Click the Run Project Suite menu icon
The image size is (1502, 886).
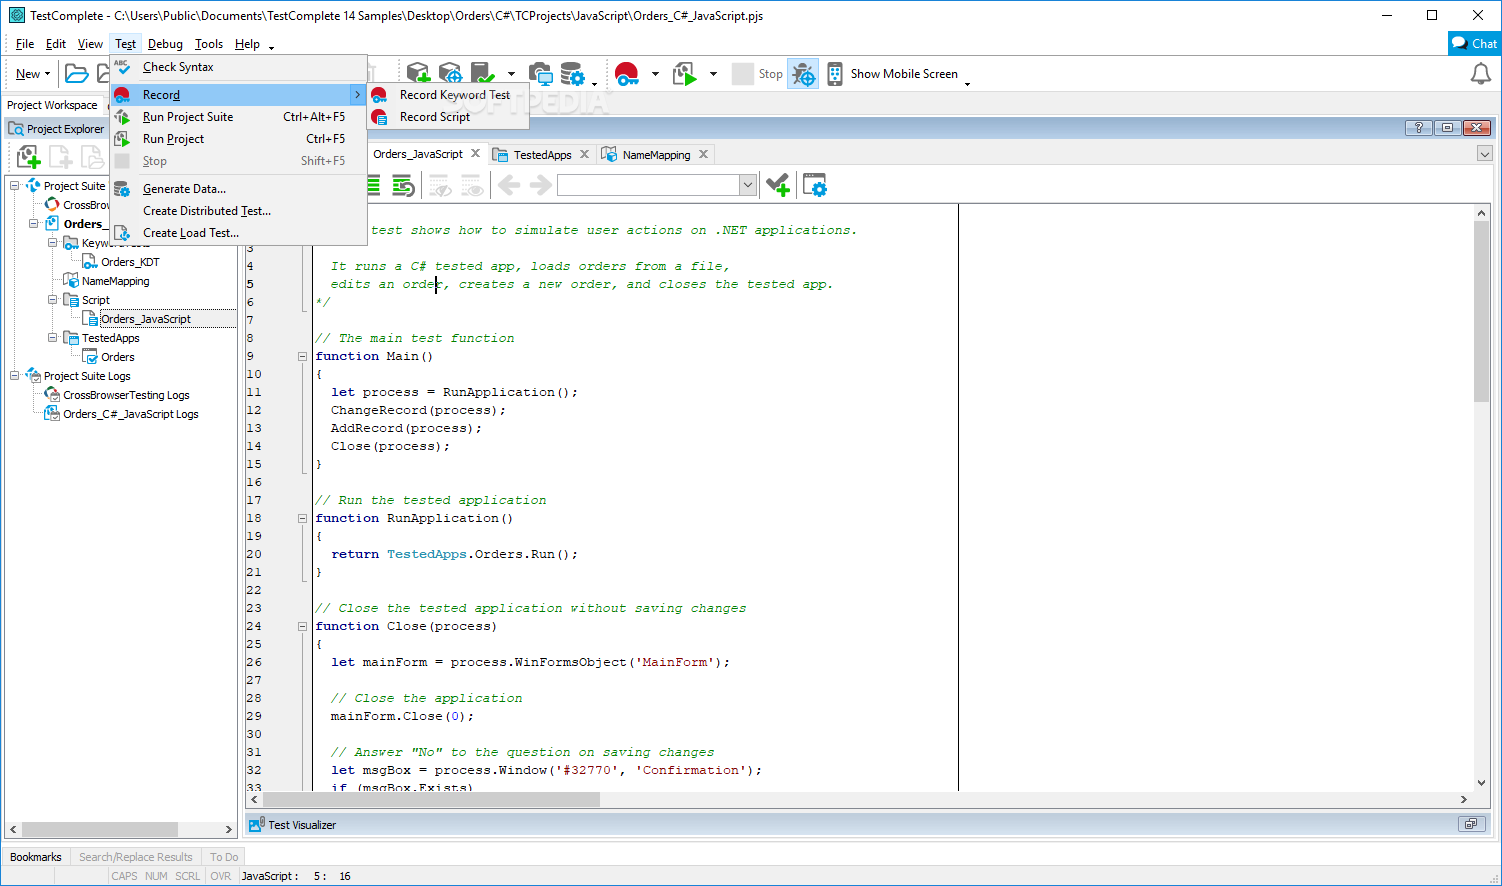click(122, 117)
